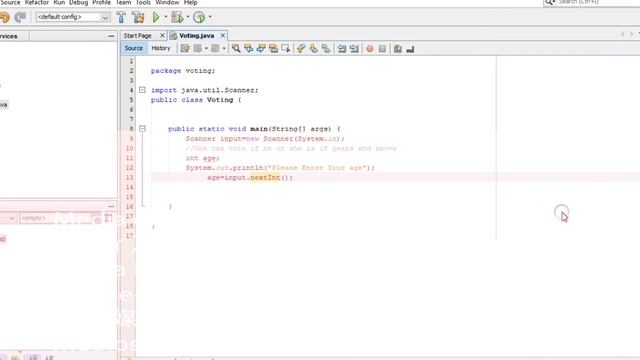Close the Voting.java tab
Viewport: 640px width, 360px height.
click(x=223, y=36)
